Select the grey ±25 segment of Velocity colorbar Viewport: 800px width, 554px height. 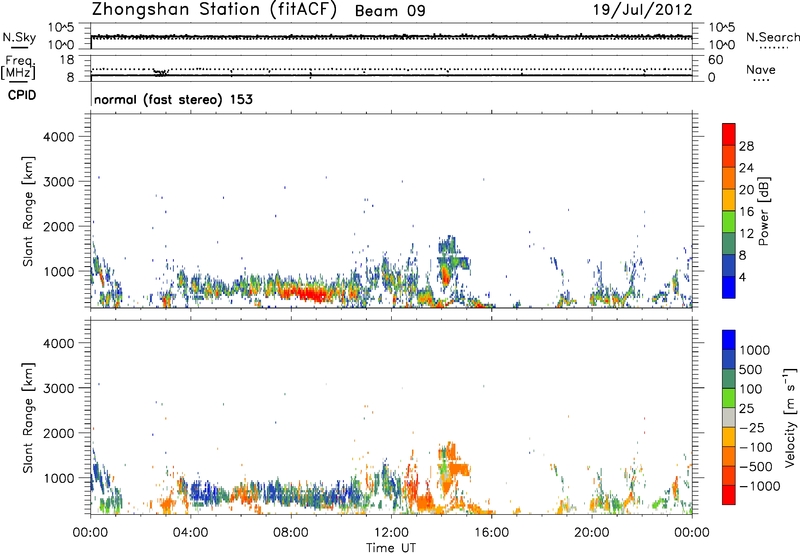[x=729, y=417]
